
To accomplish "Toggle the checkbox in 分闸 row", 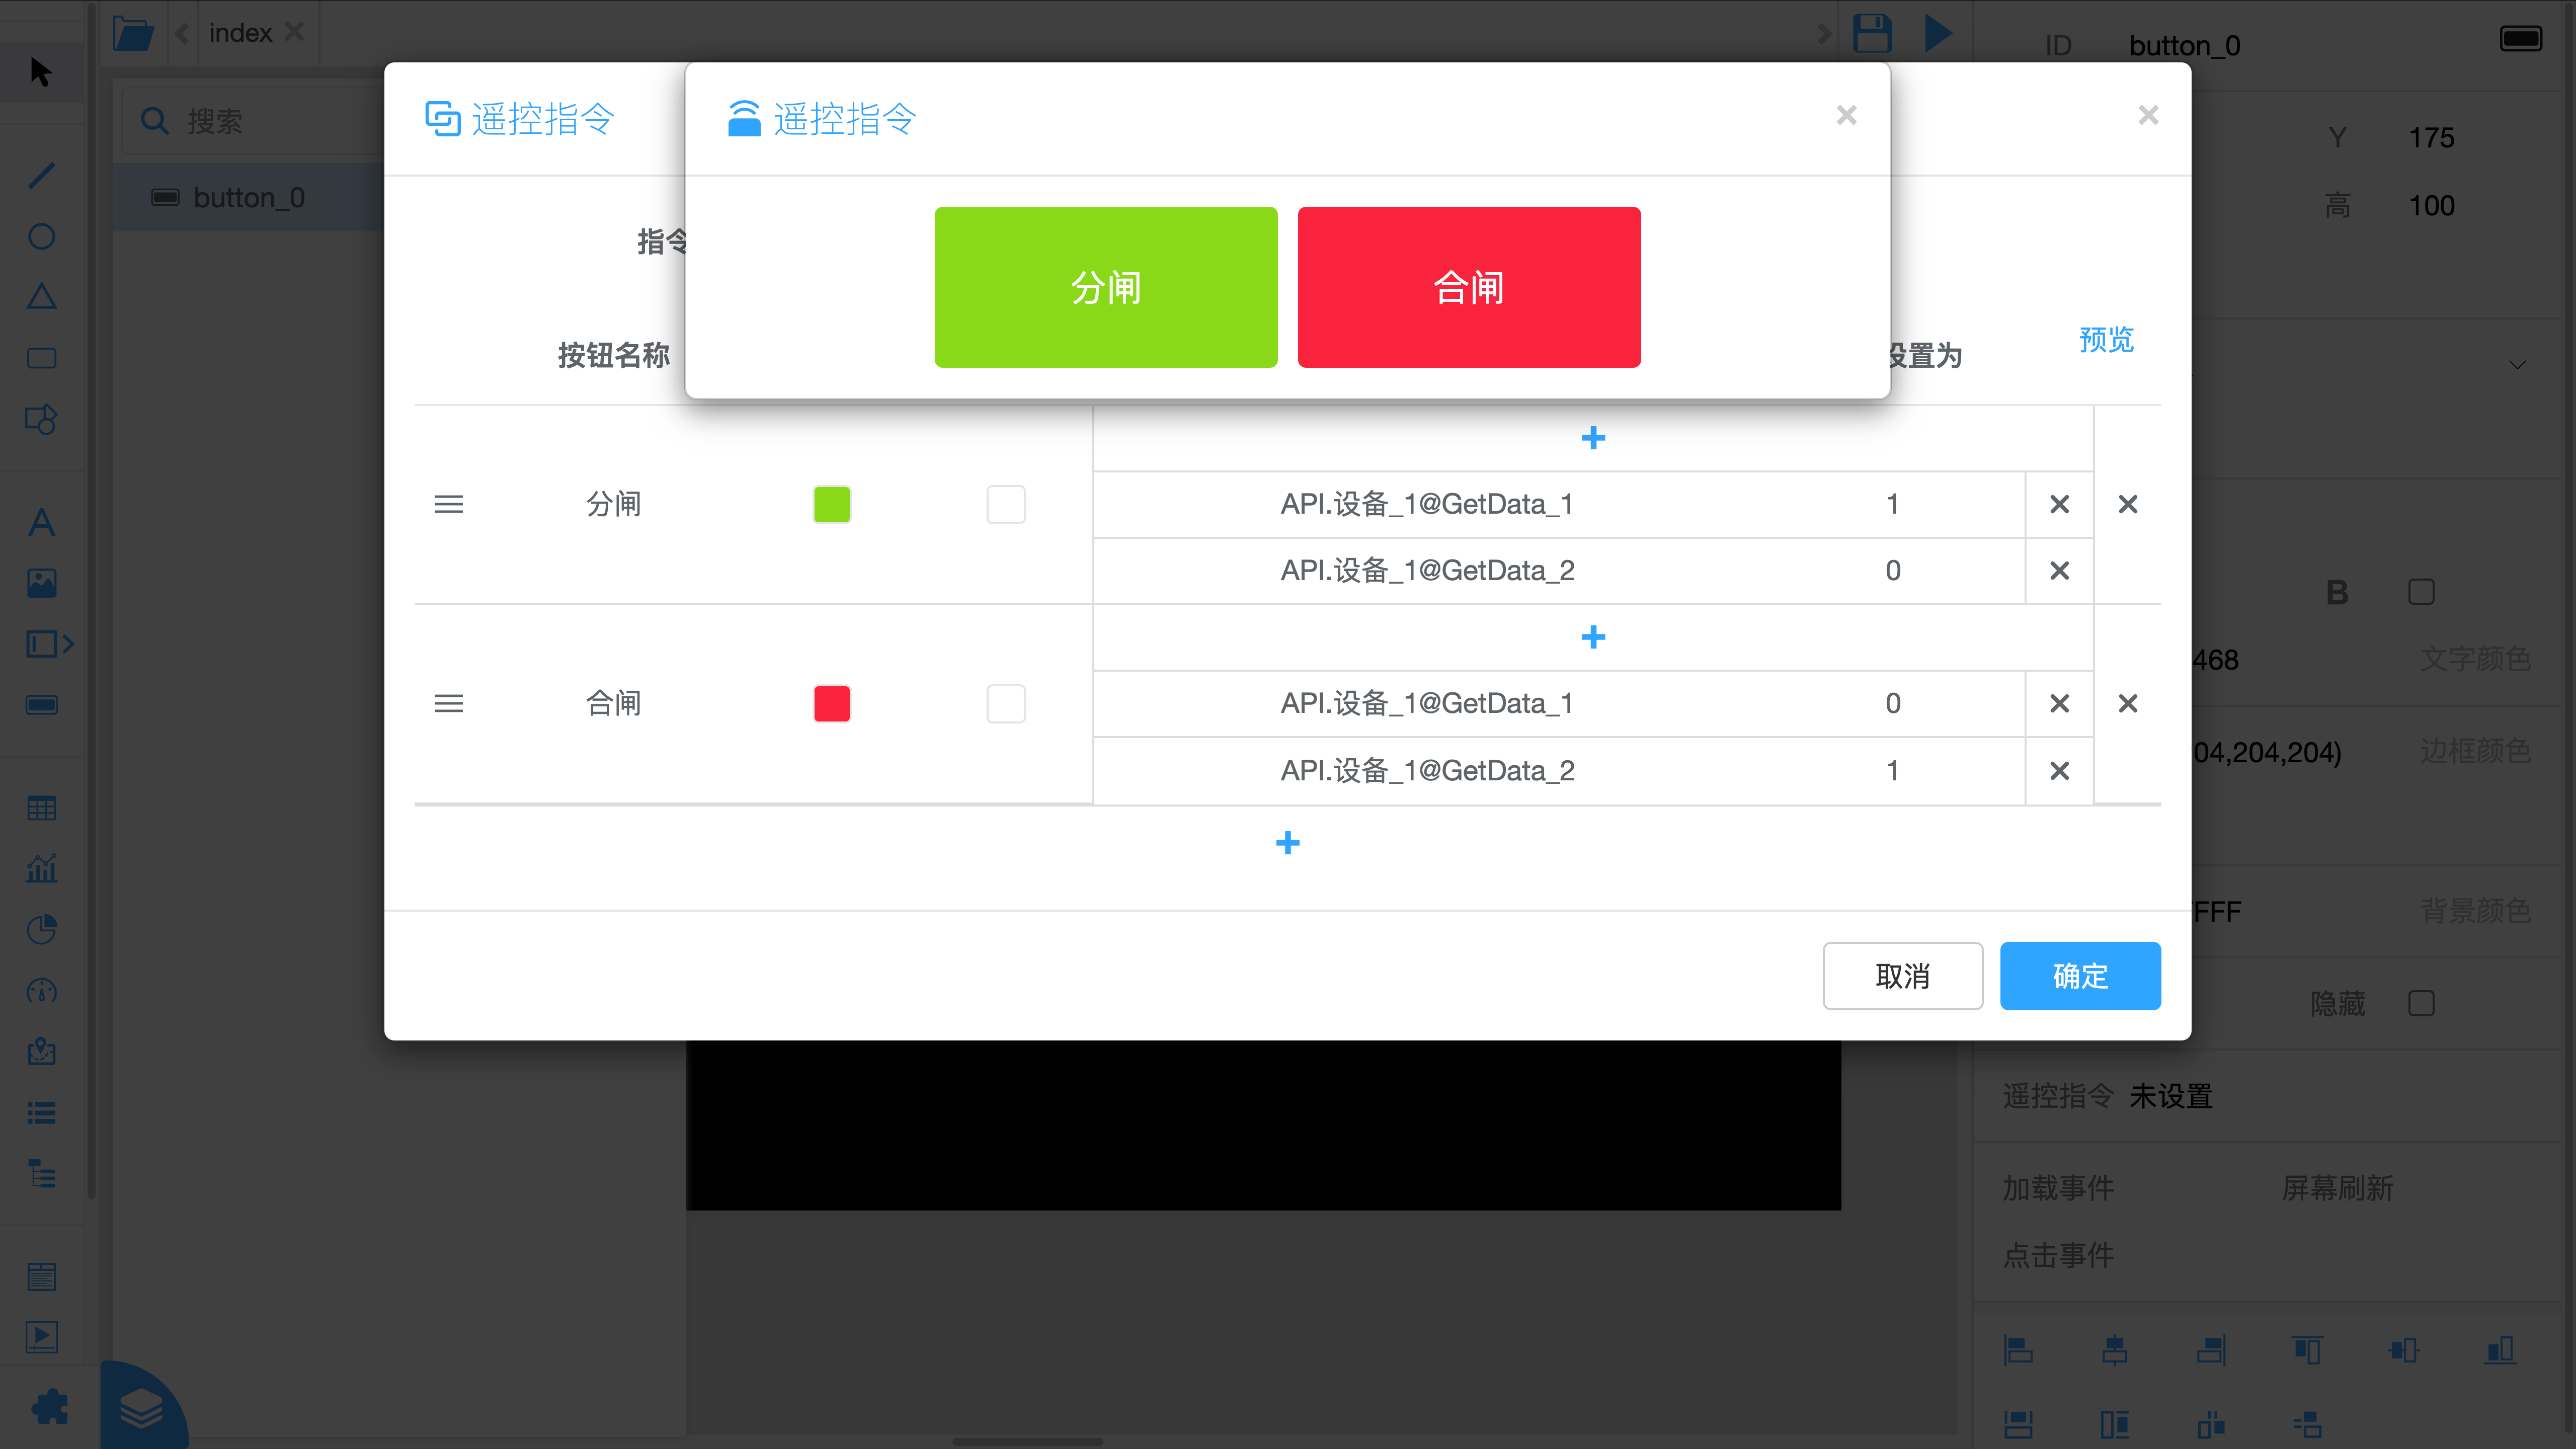I will tap(1005, 504).
